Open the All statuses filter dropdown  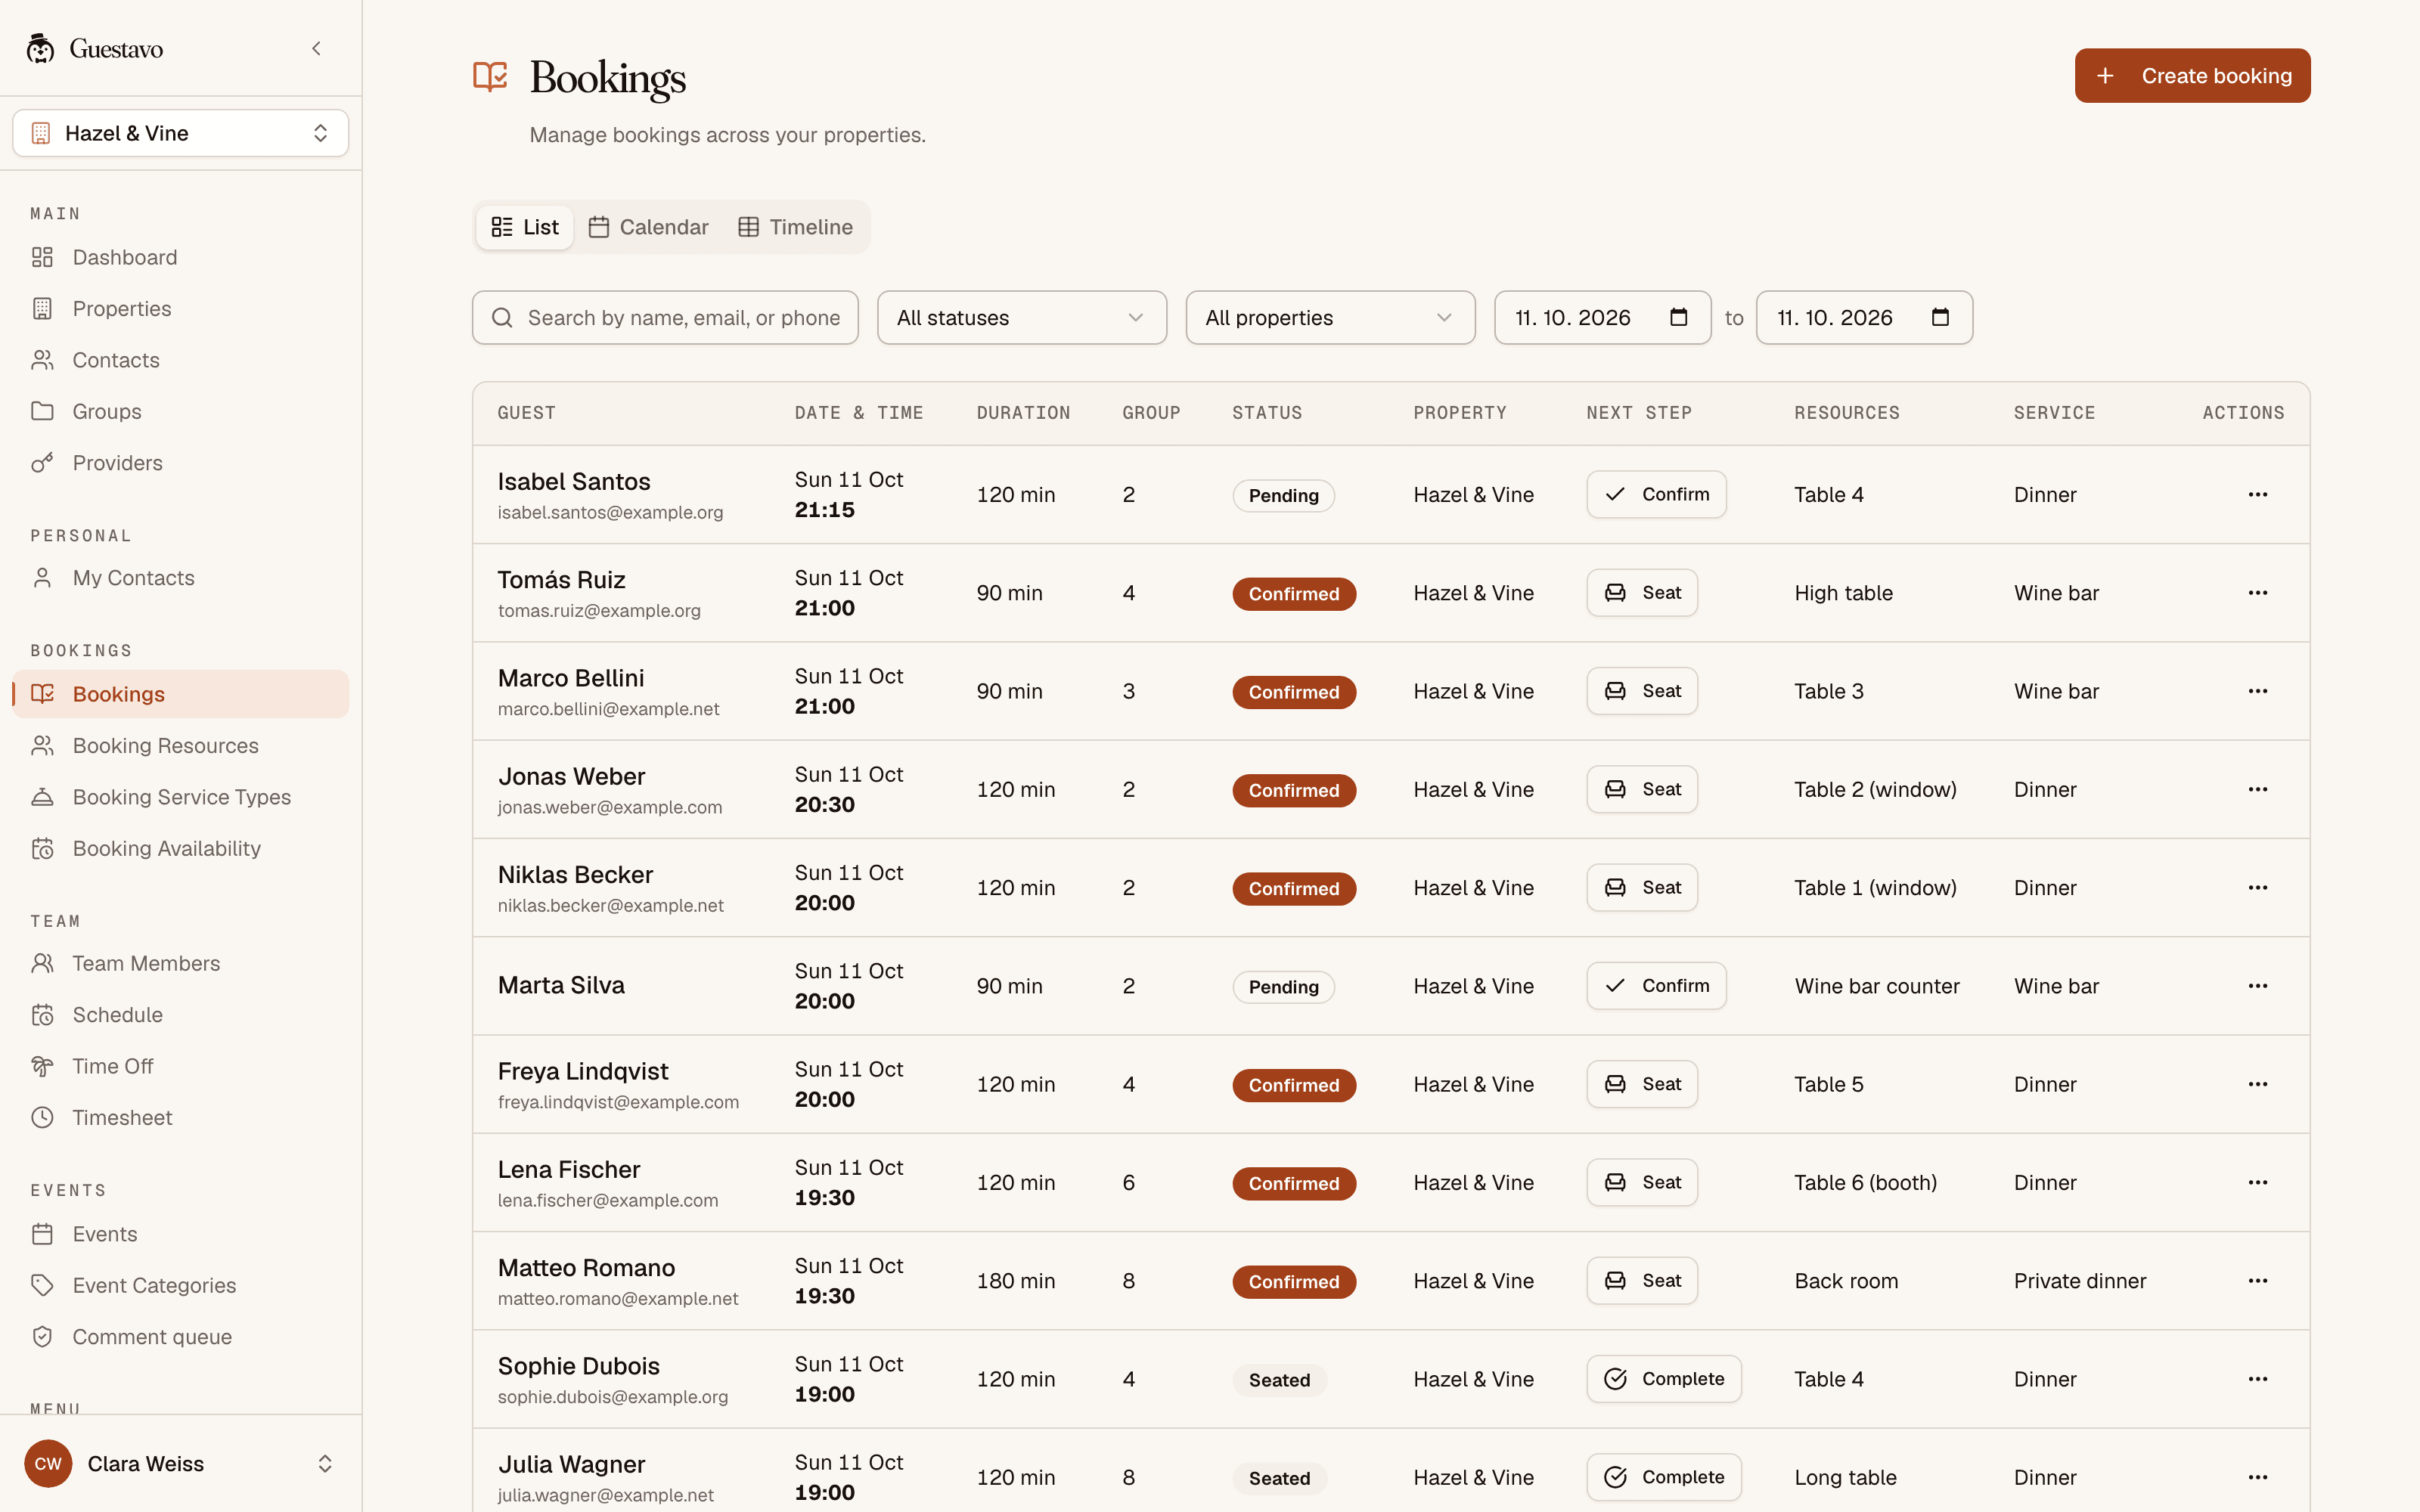[x=1022, y=318]
